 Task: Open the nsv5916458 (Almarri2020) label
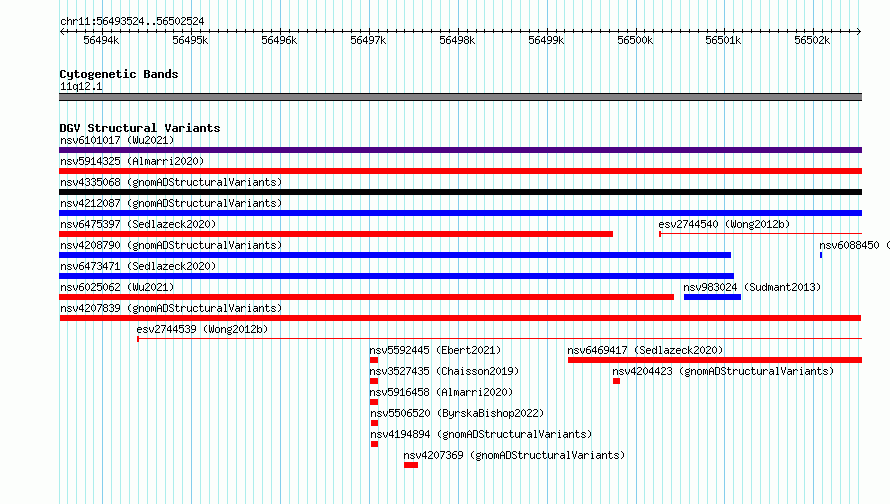[441, 392]
